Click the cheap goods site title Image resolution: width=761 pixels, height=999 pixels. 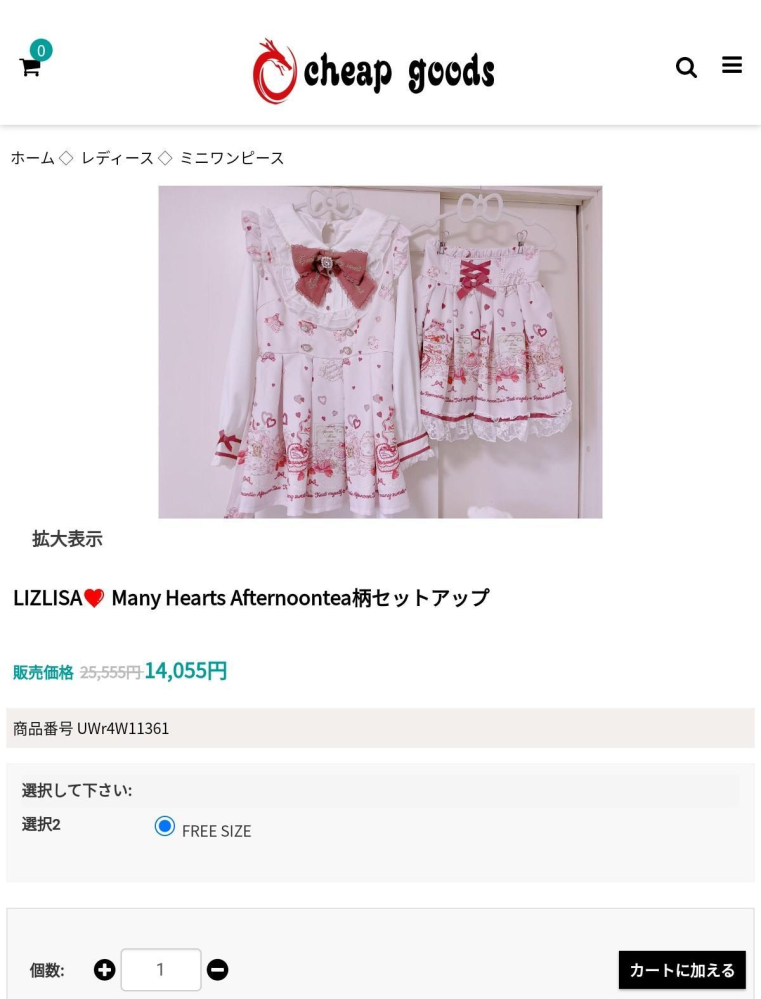click(x=399, y=72)
